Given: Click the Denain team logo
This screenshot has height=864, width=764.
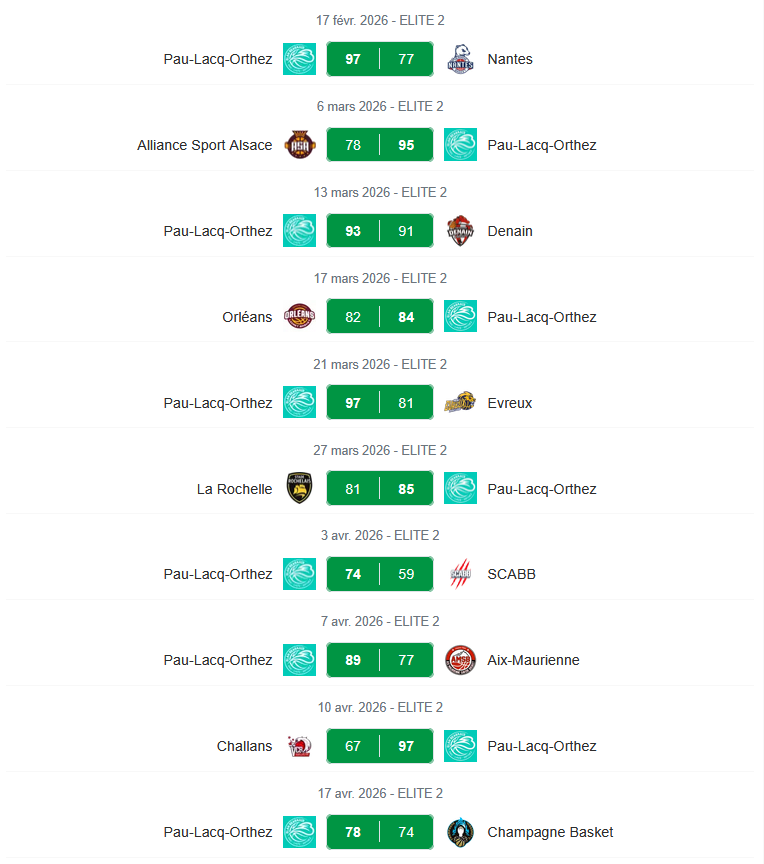Looking at the screenshot, I should pos(460,231).
